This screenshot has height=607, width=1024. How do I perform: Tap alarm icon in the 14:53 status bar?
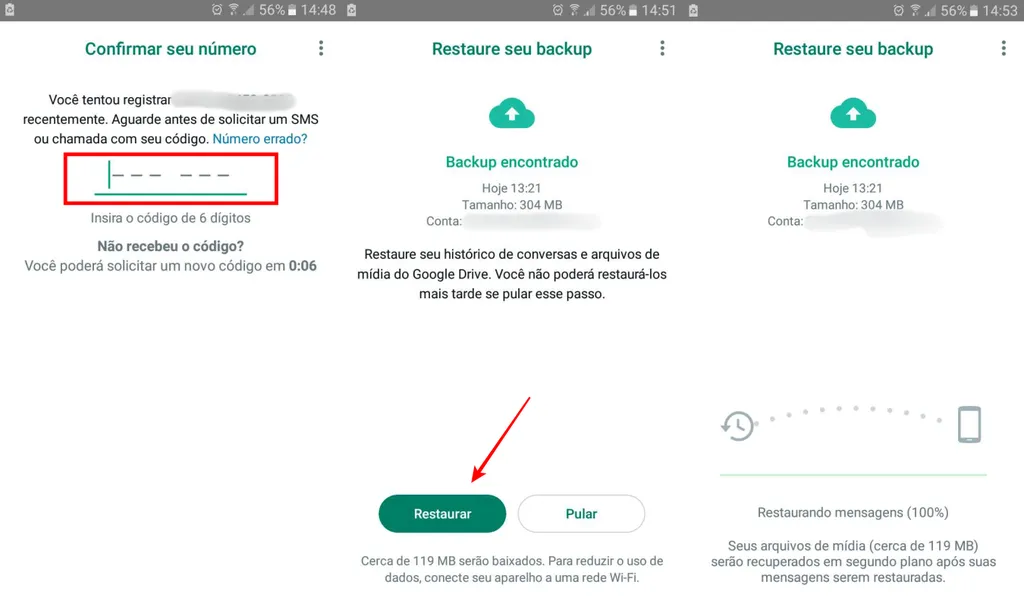click(899, 10)
